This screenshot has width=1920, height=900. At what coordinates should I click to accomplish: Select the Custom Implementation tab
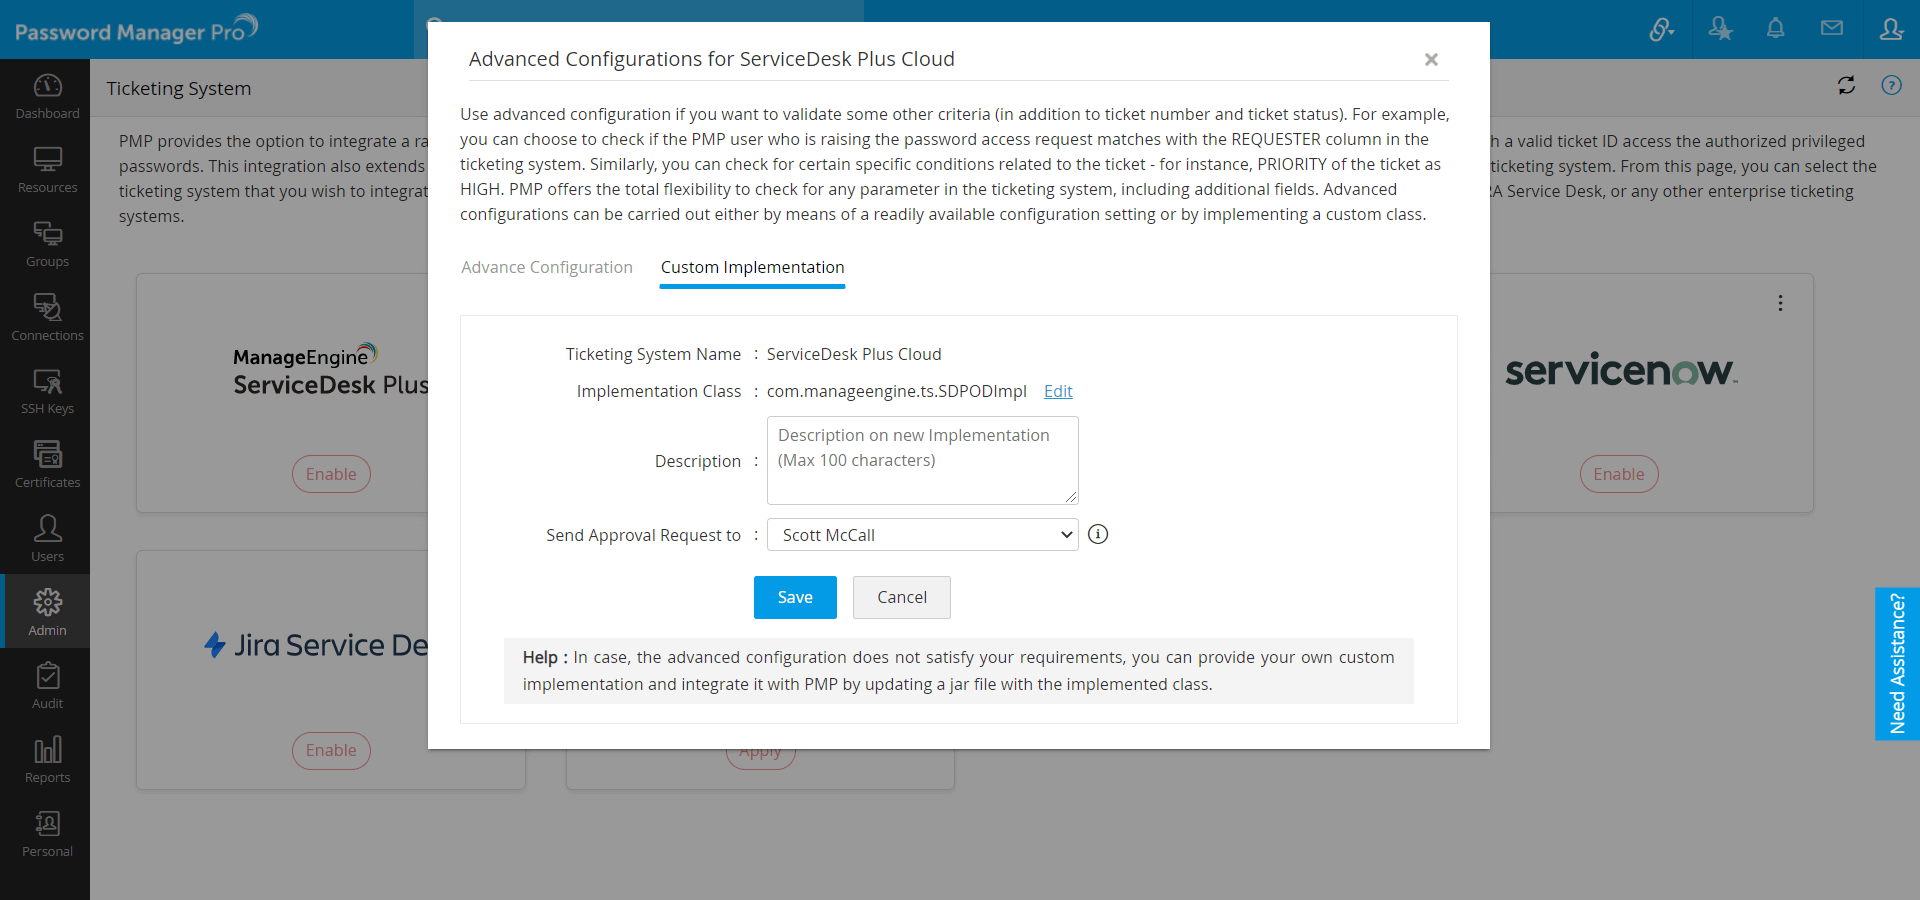pyautogui.click(x=752, y=267)
